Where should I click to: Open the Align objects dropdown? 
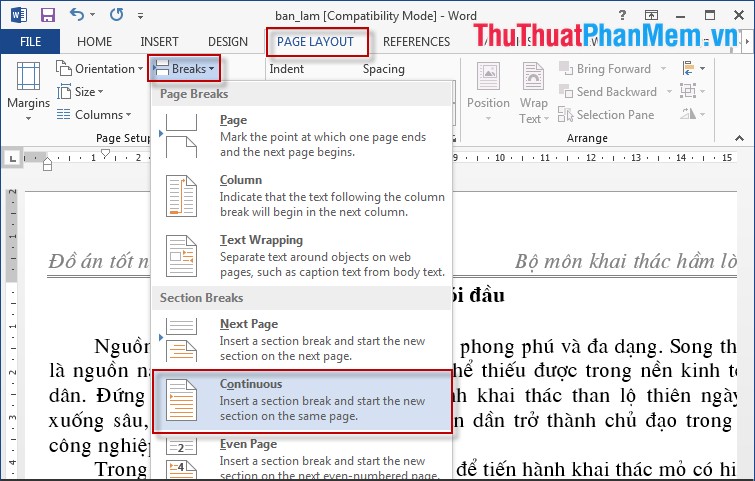pyautogui.click(x=693, y=68)
